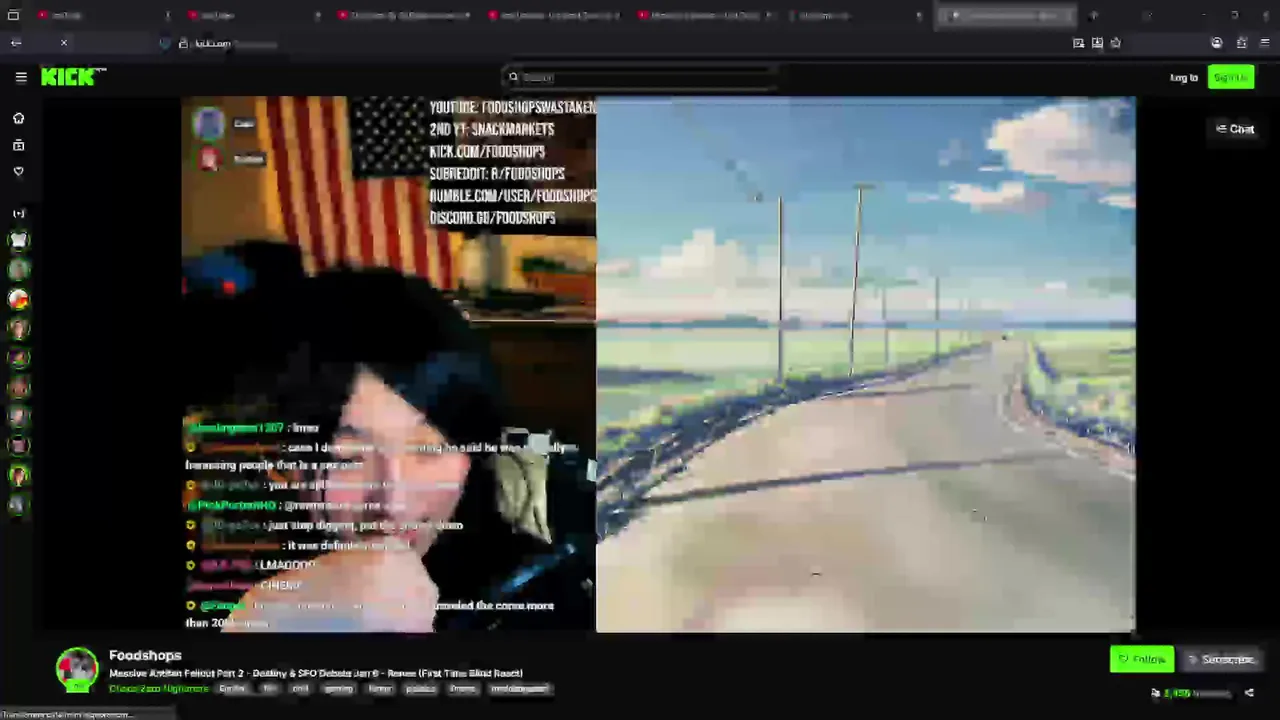Screen dimensions: 1280x720
Task: Open the browser menu icon at toolbar end
Action: (x=1264, y=43)
